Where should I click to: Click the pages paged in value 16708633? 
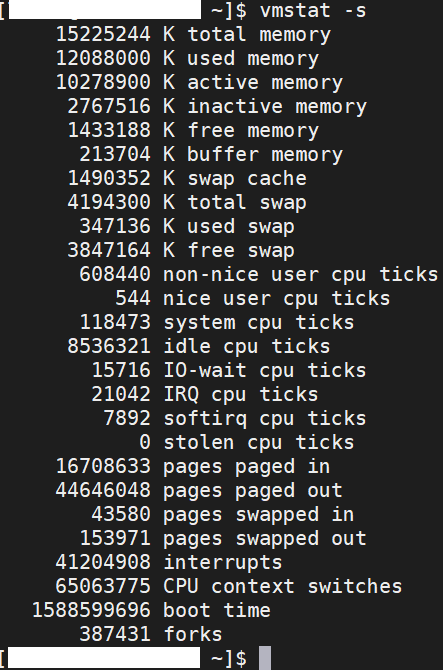click(103, 466)
